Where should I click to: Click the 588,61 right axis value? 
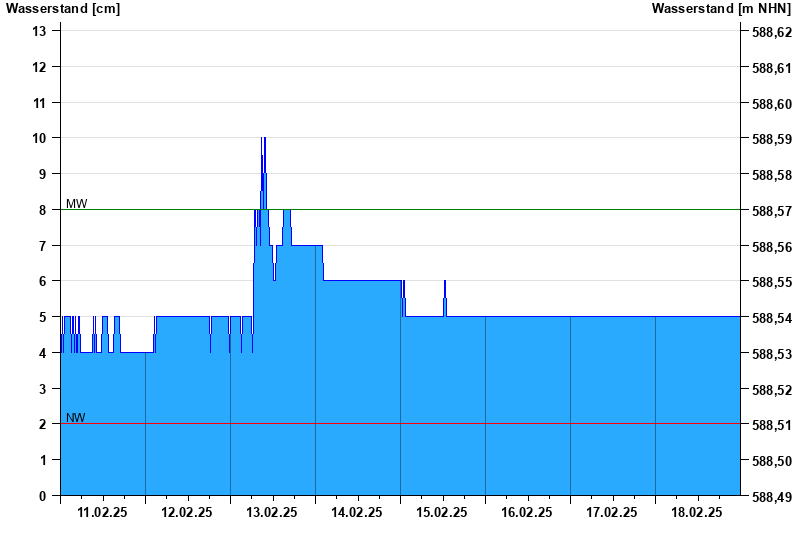point(772,68)
